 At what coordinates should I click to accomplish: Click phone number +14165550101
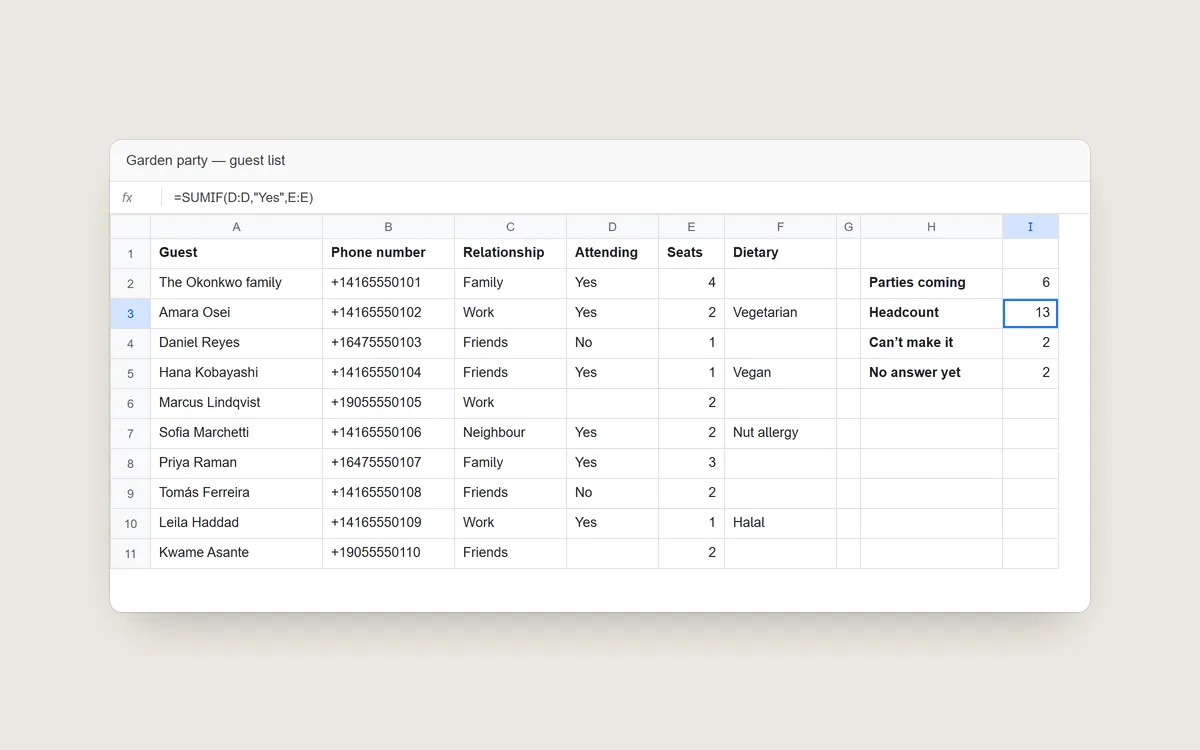(x=388, y=283)
